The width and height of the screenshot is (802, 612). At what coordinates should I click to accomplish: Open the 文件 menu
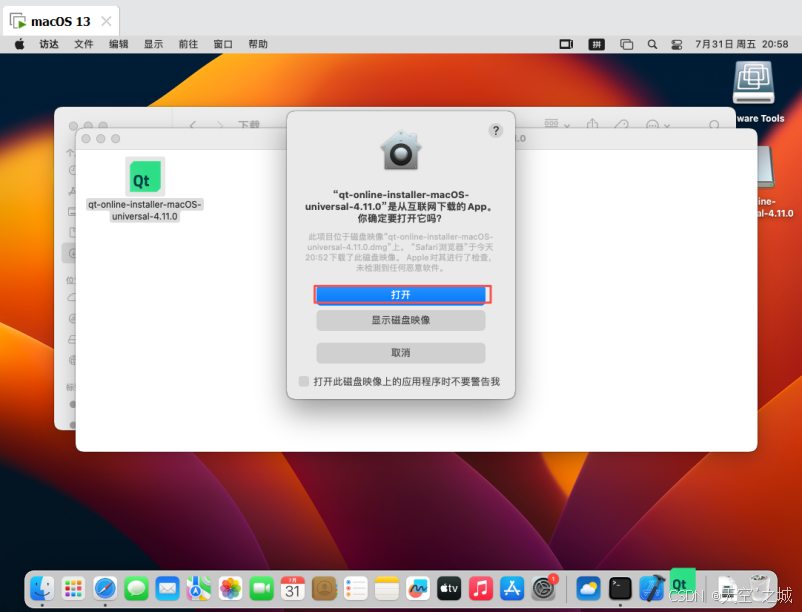84,44
